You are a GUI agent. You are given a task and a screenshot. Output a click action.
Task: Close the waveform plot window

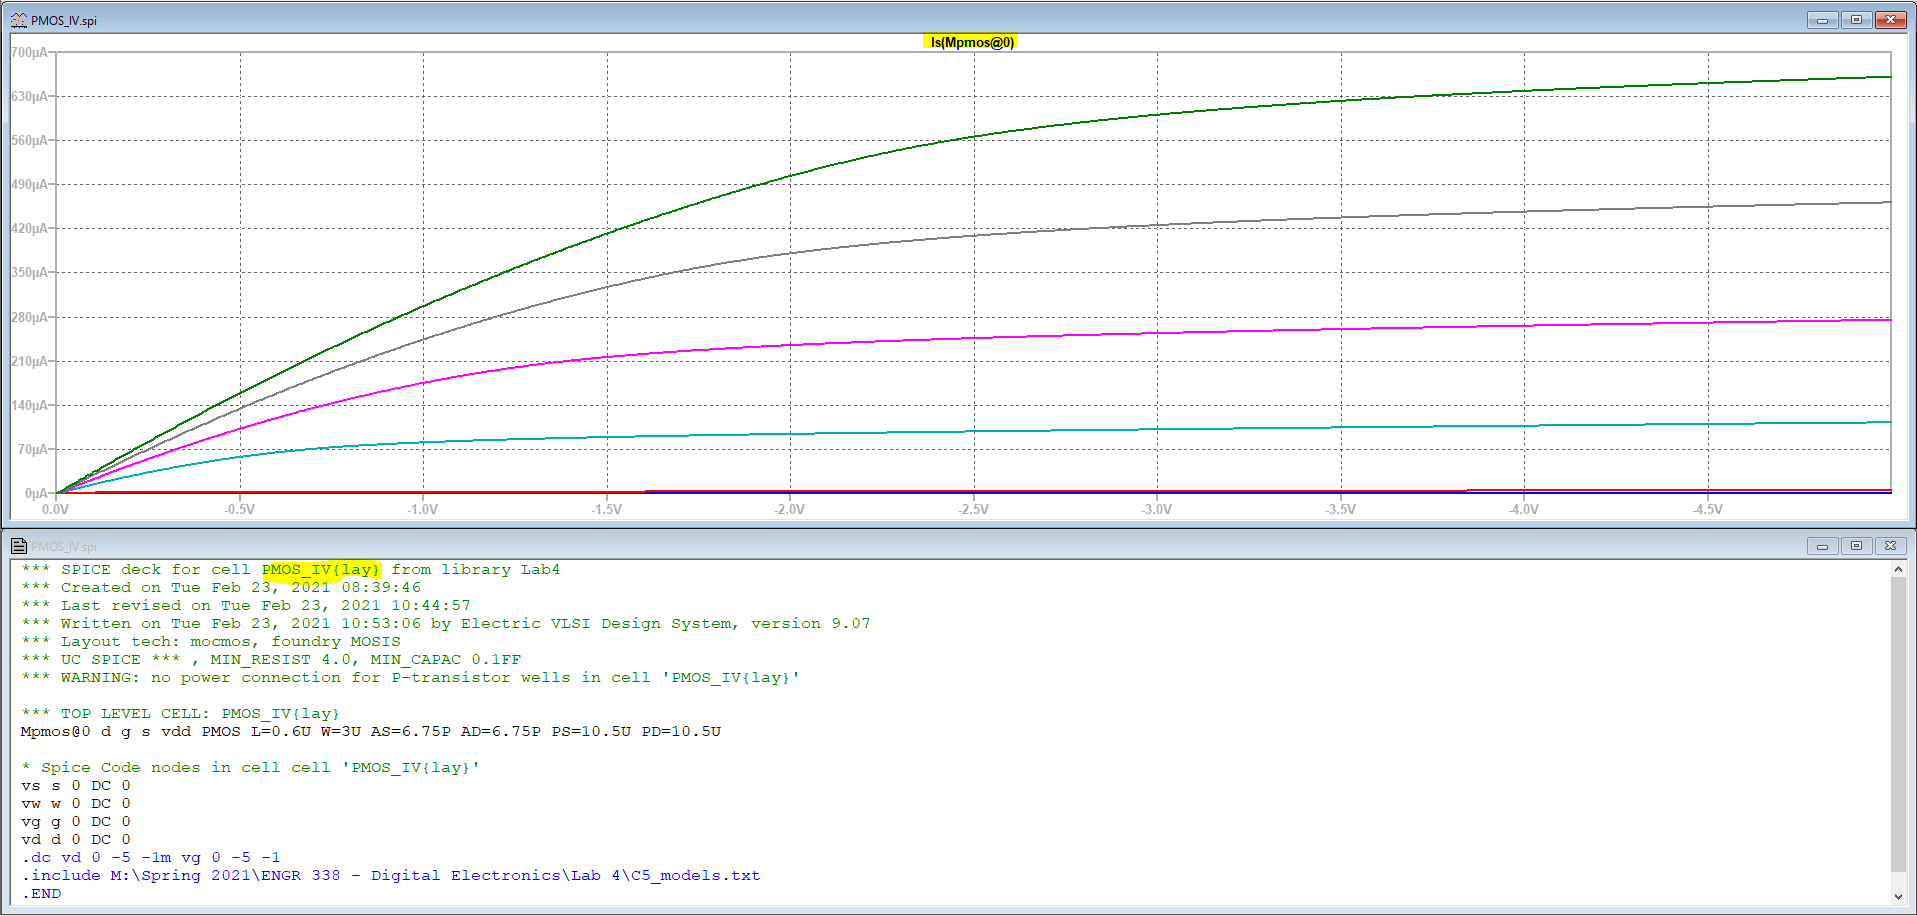(x=1890, y=20)
